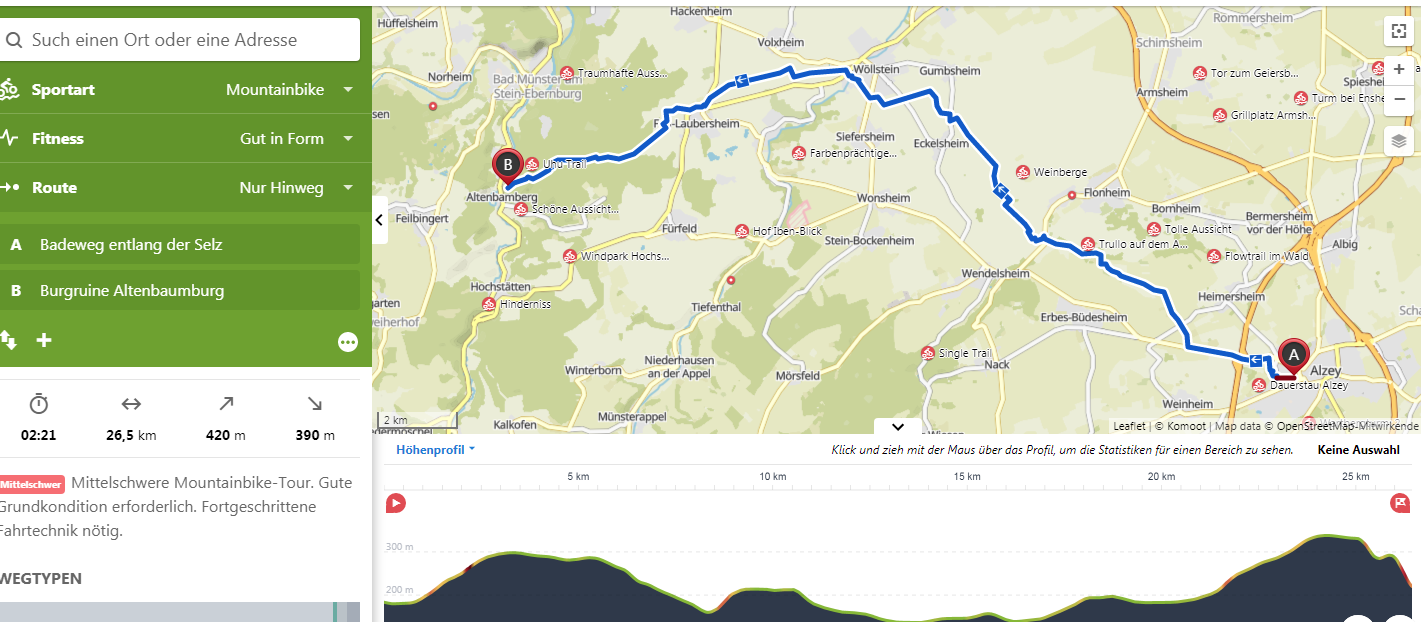Collapse the sidebar with left chevron
The image size is (1421, 622).
(380, 220)
